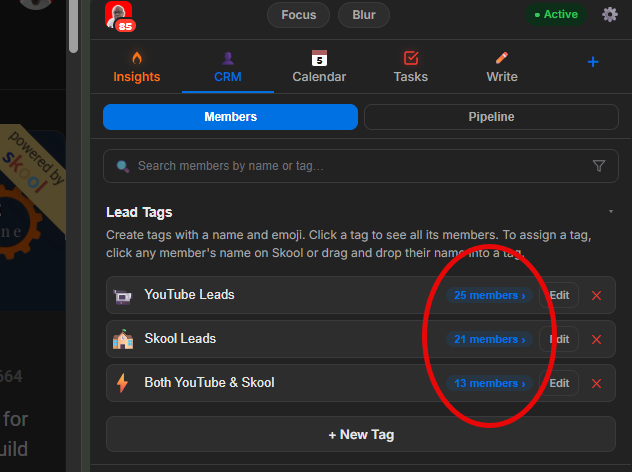Remove Both YouTube & Skool tag via X

[x=596, y=383]
